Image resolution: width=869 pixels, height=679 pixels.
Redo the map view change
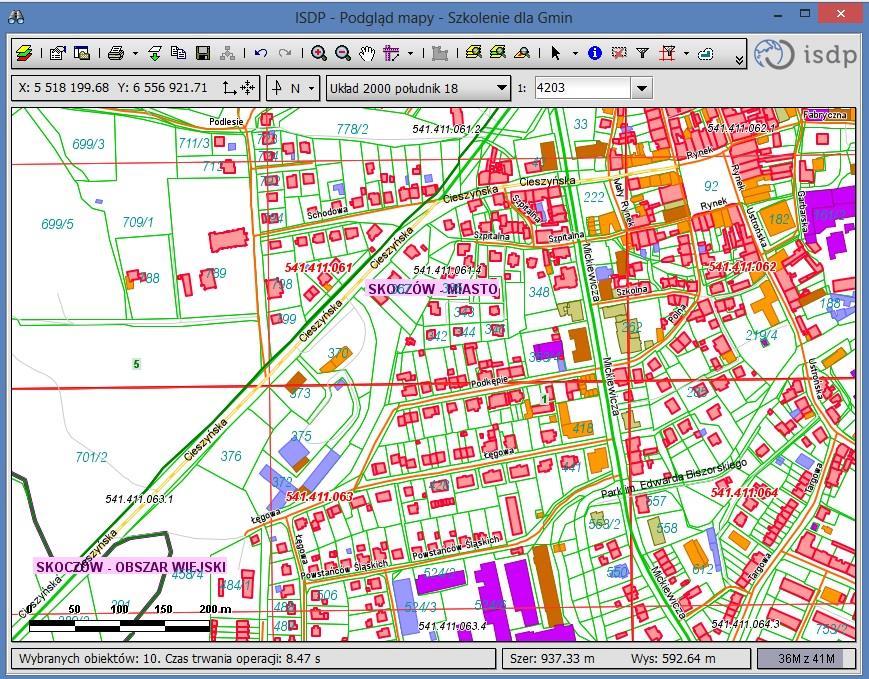(285, 53)
